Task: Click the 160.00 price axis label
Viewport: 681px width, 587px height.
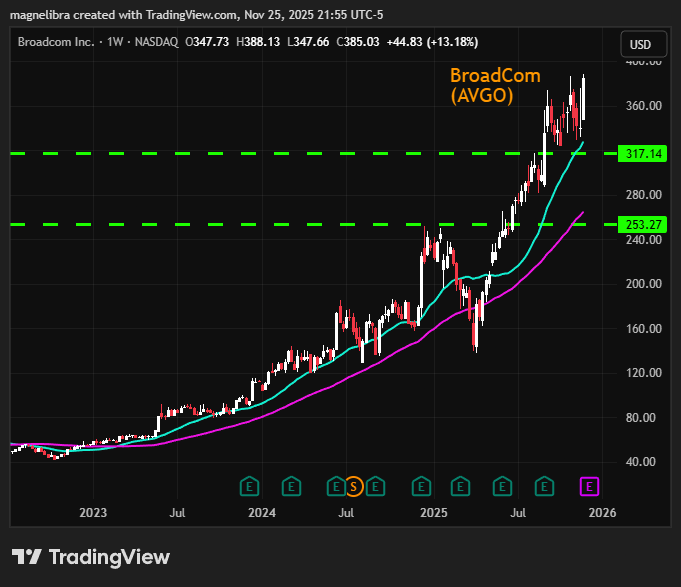Action: pyautogui.click(x=644, y=329)
